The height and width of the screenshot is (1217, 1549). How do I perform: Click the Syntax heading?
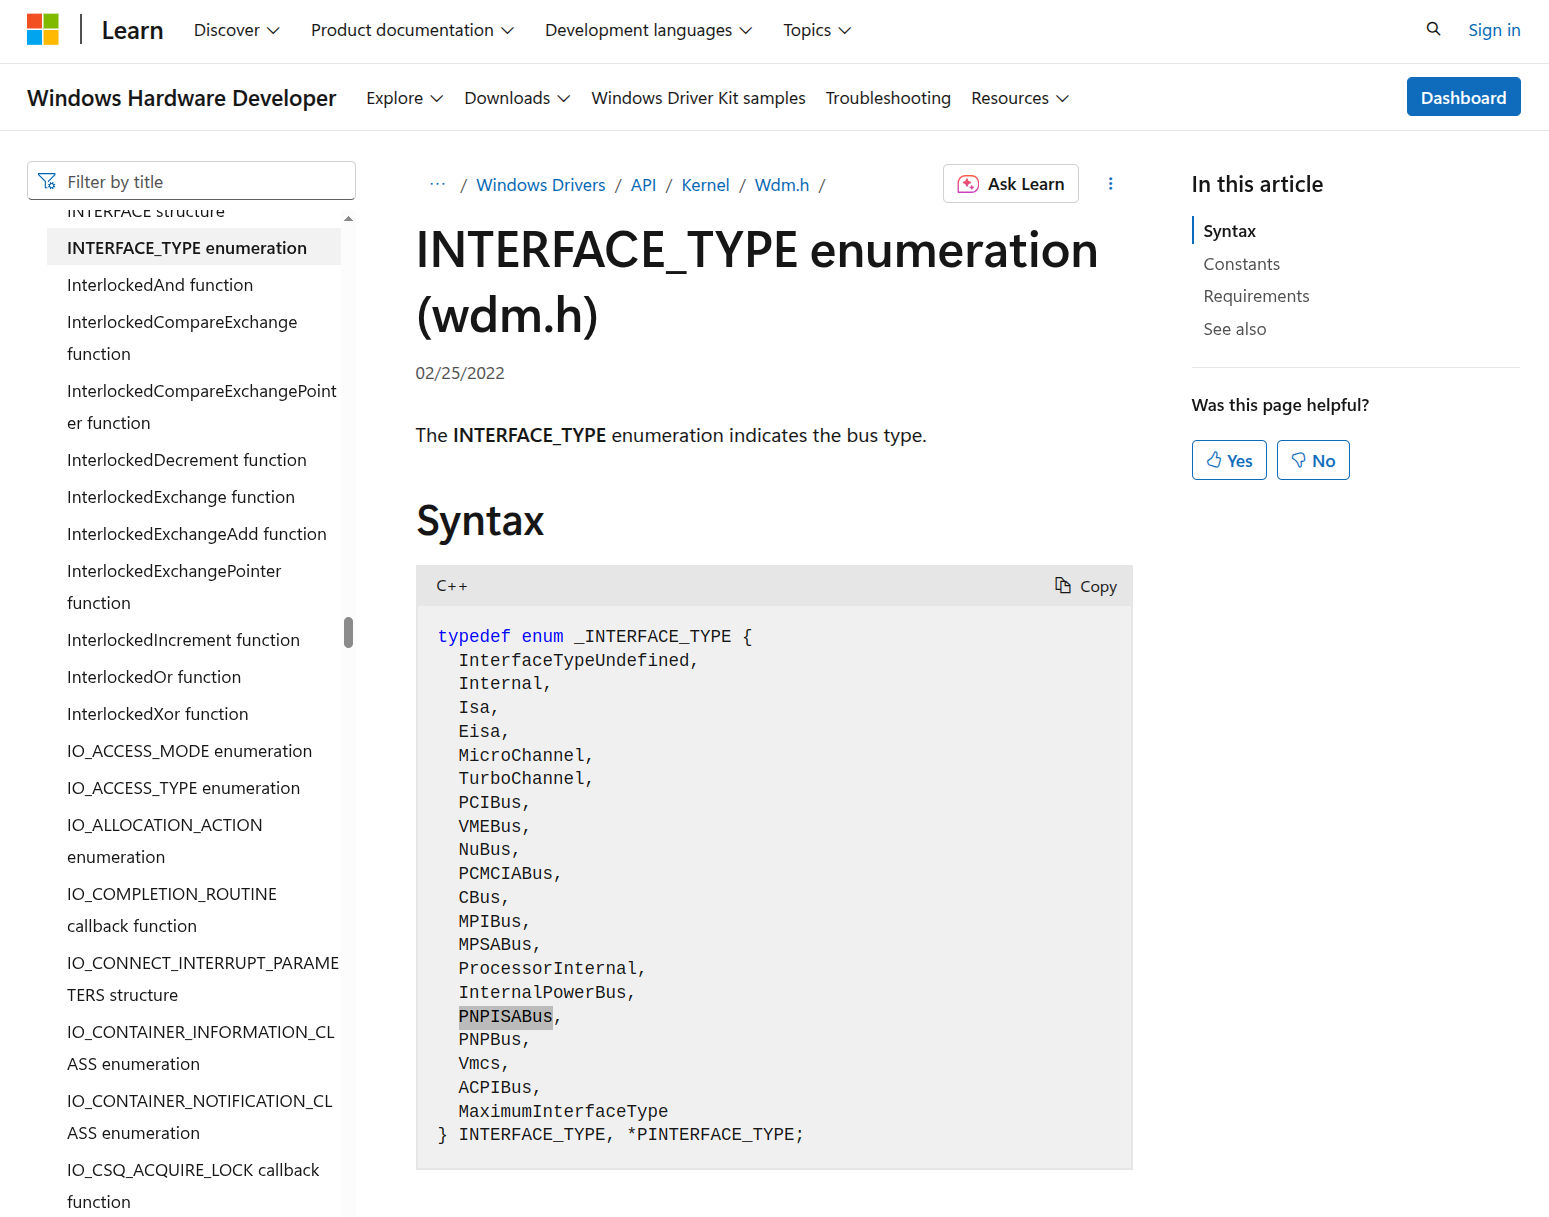pos(480,521)
